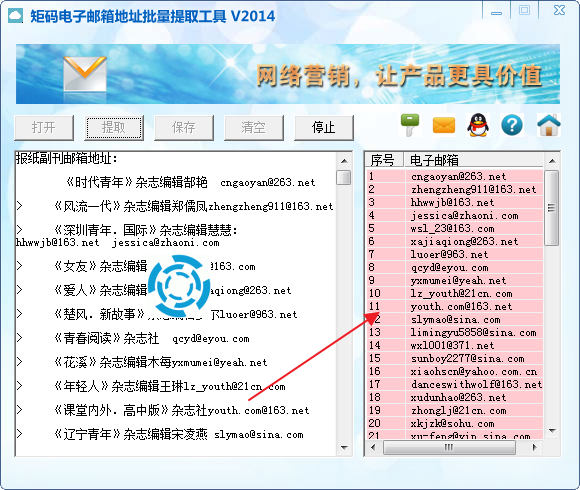580x490 pixels.
Task: Select row sunboy2277@sina.com in list
Action: 455,358
